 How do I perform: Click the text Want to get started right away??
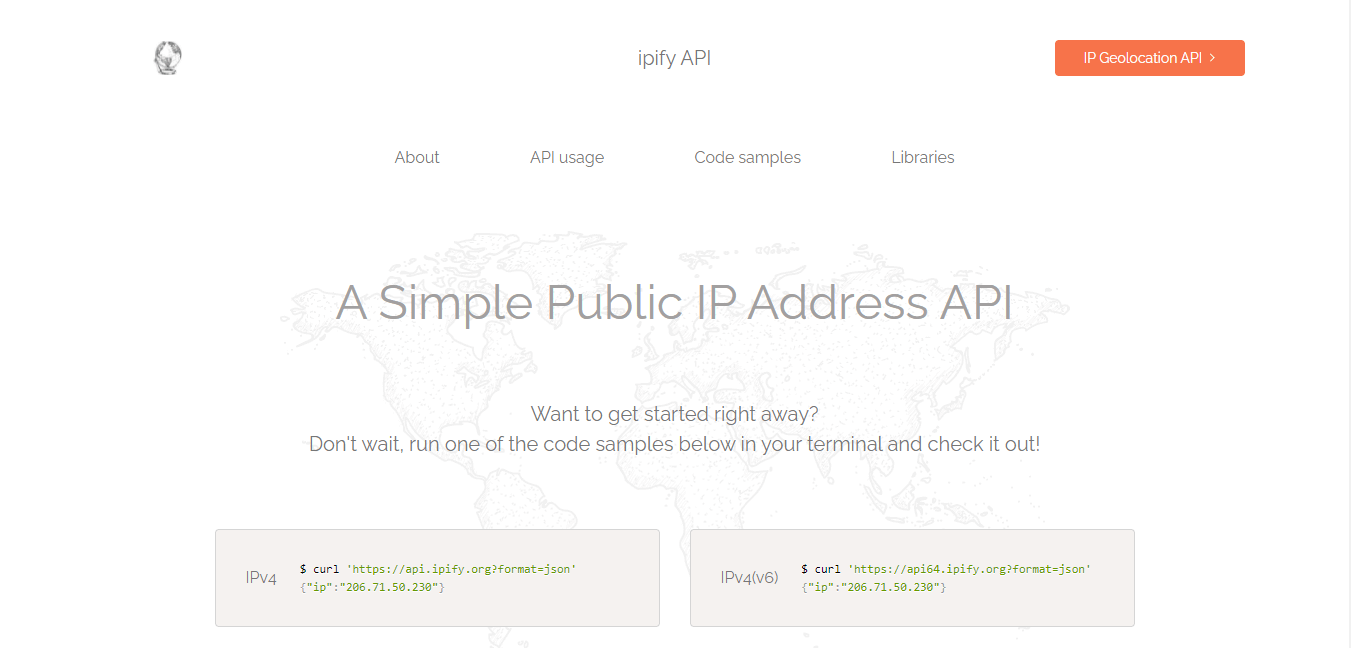[x=675, y=414]
